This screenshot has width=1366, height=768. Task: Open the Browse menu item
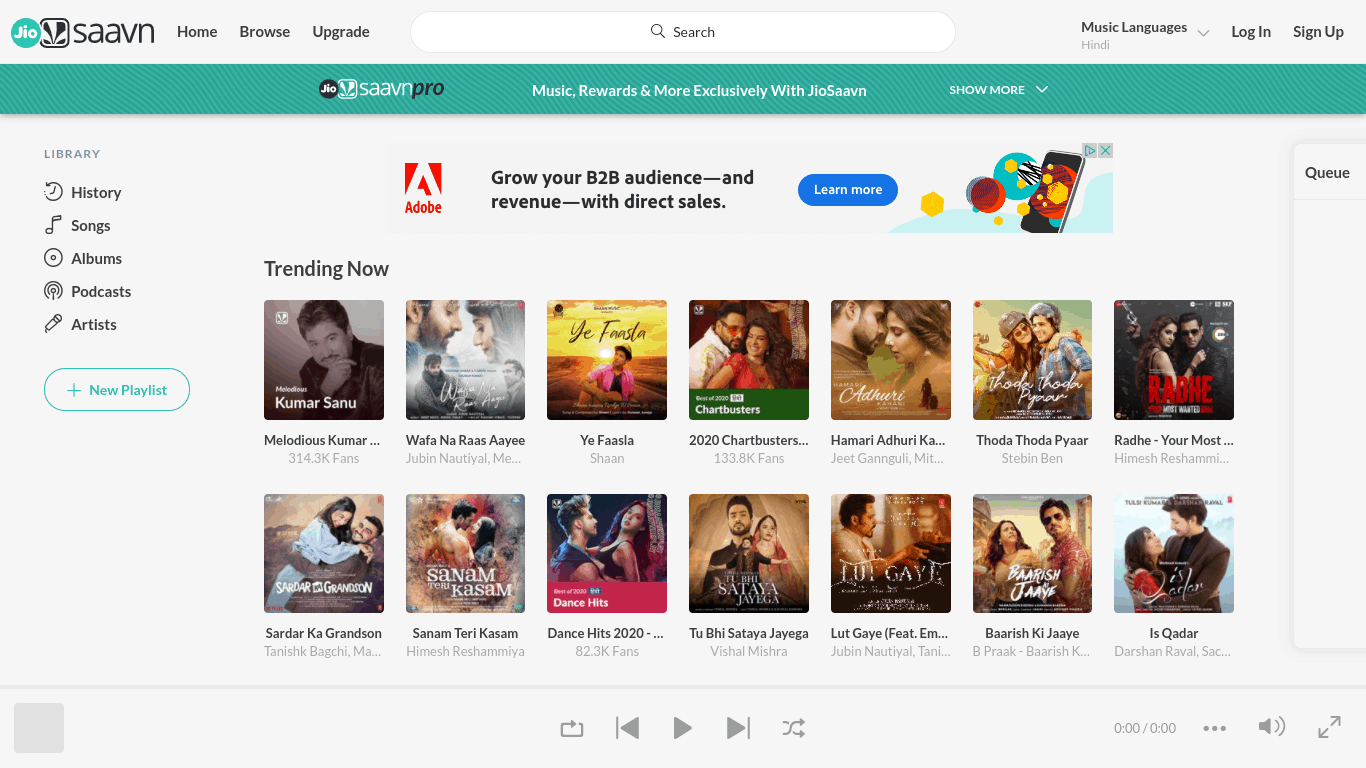[x=265, y=32]
